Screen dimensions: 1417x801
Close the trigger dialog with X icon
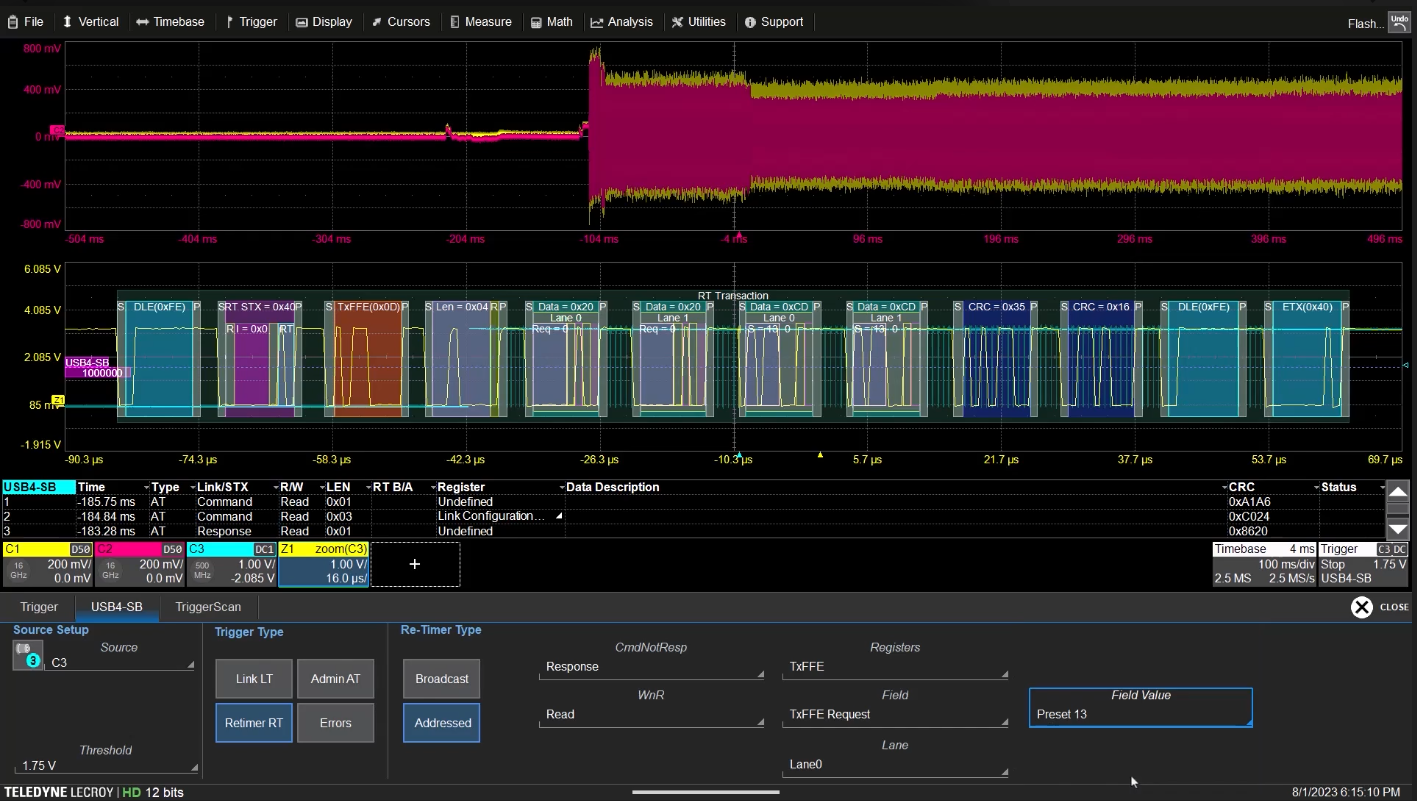1361,607
